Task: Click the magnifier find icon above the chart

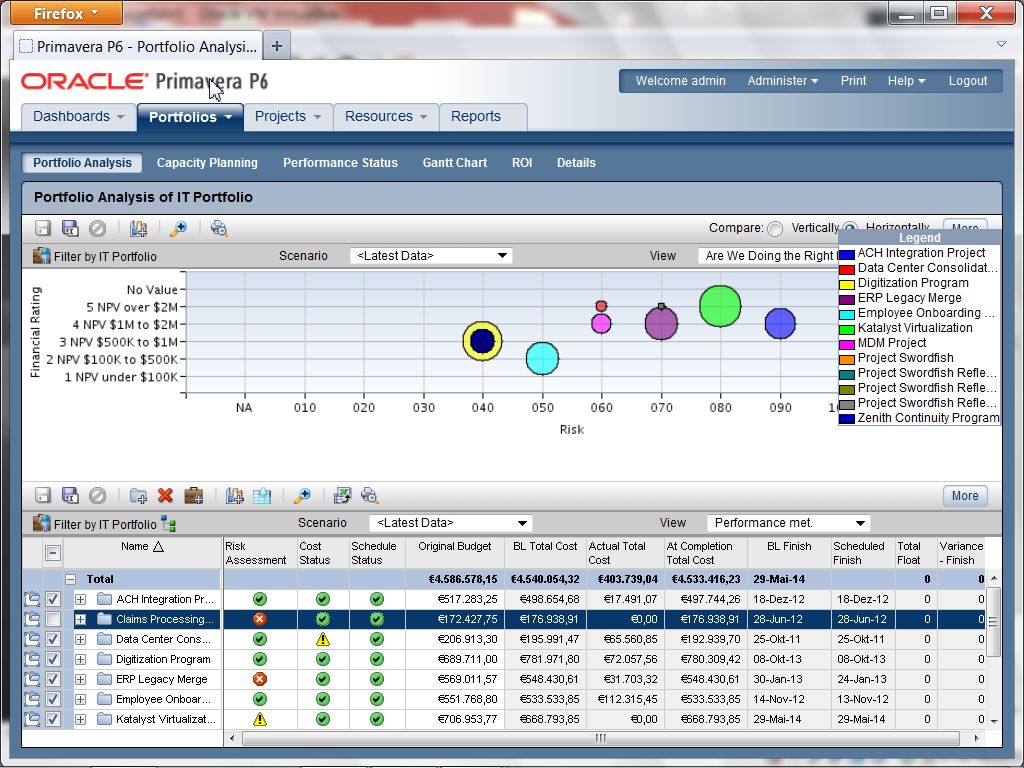Action: [x=178, y=228]
